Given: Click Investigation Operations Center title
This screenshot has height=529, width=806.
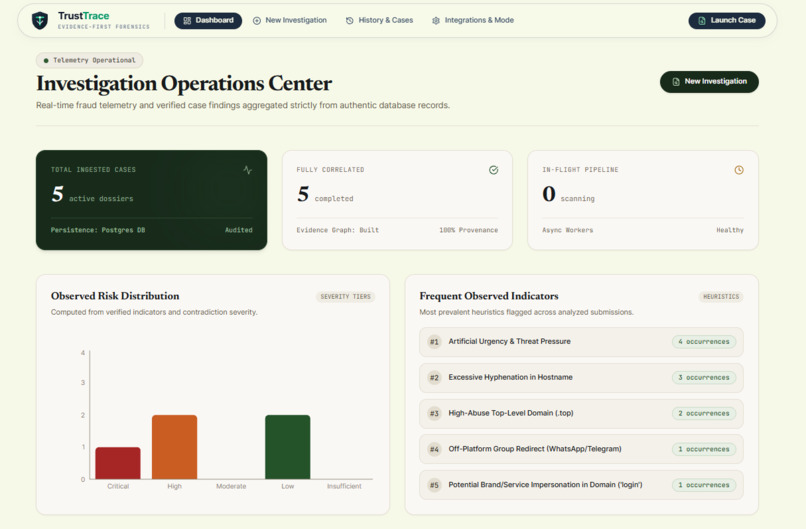Looking at the screenshot, I should (184, 84).
